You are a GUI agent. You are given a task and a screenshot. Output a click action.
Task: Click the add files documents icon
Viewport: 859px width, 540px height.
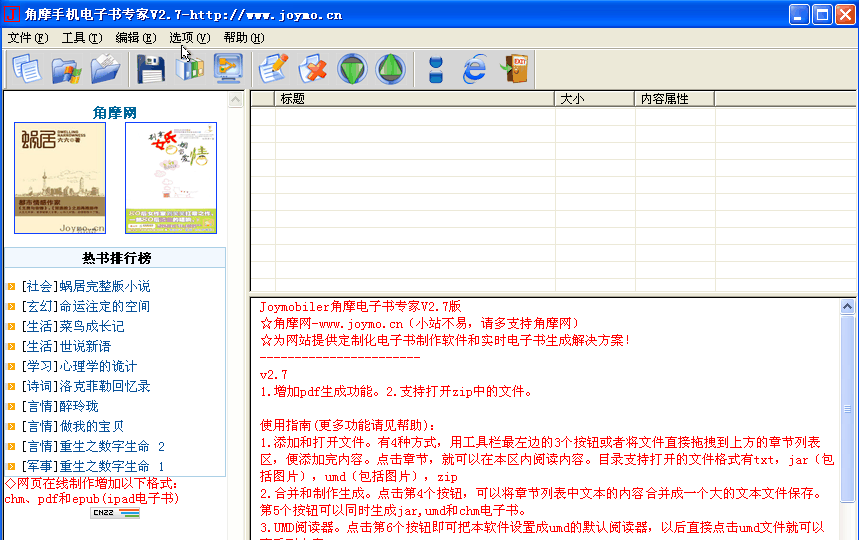(27, 70)
